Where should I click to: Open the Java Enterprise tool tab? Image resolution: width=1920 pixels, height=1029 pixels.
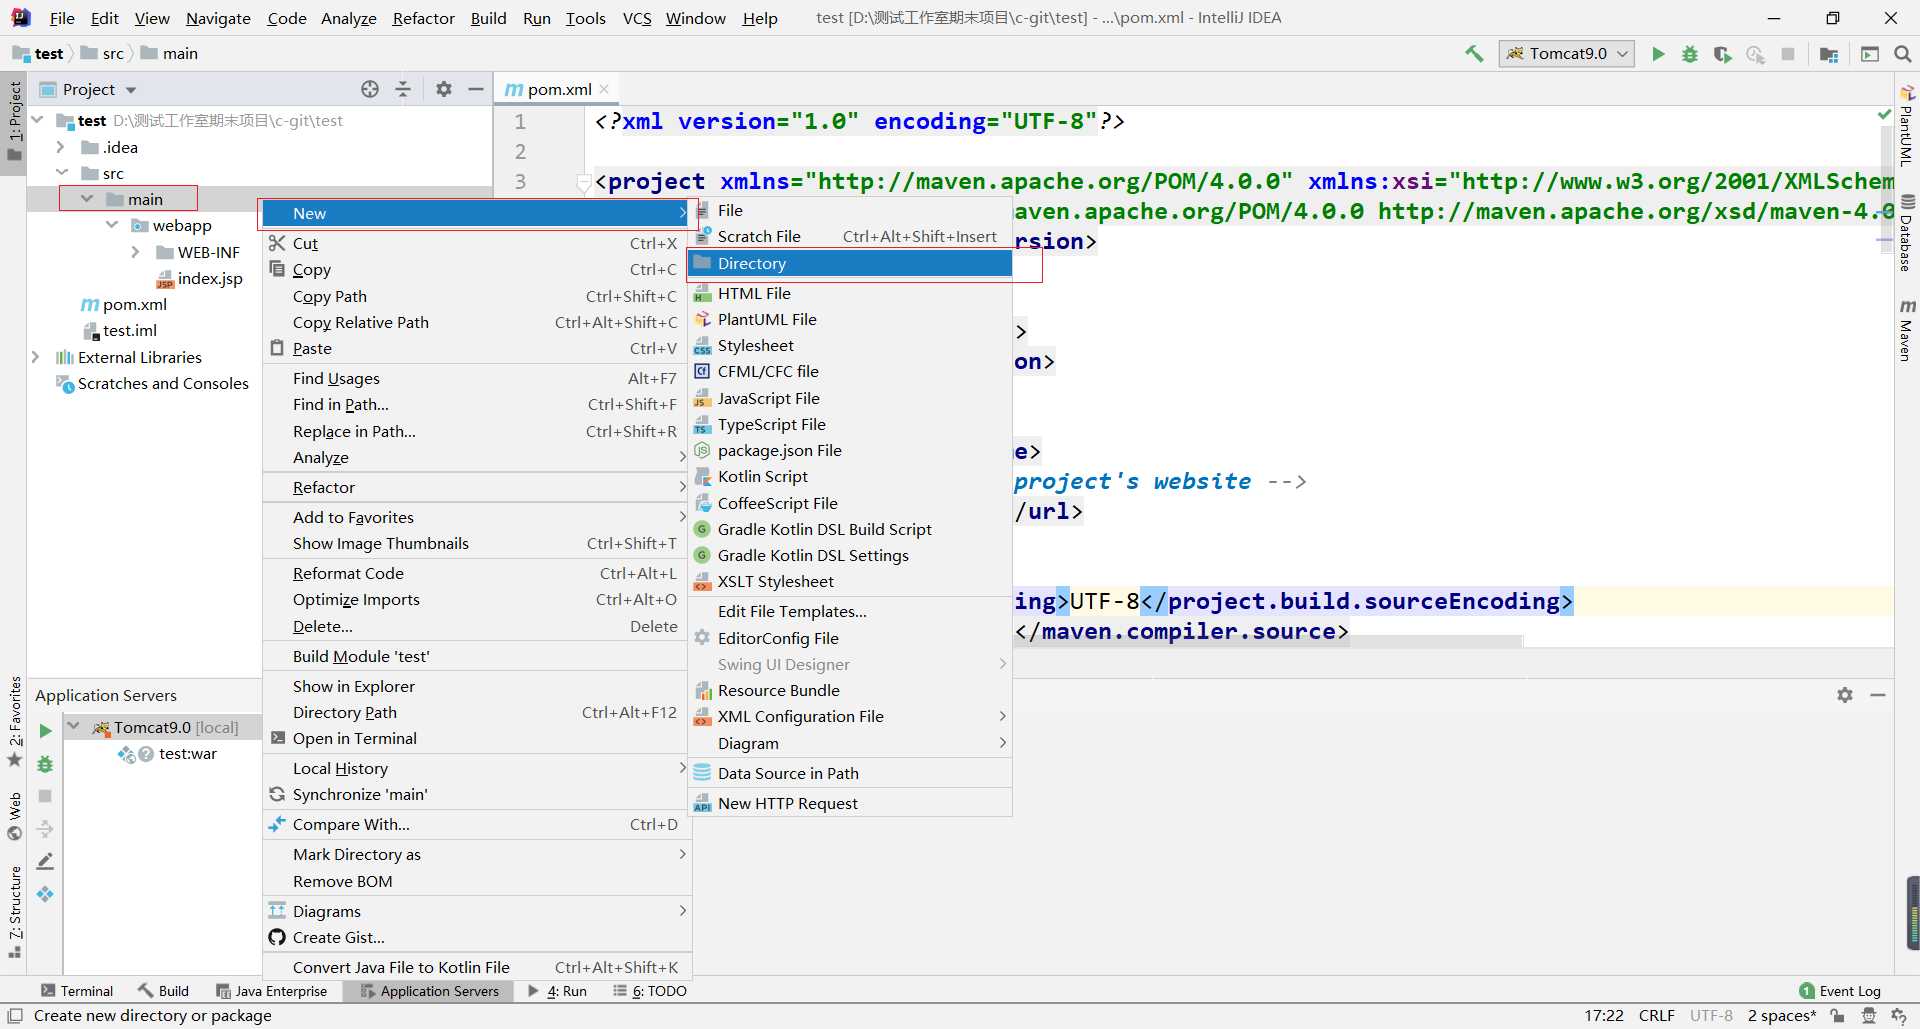(x=272, y=991)
